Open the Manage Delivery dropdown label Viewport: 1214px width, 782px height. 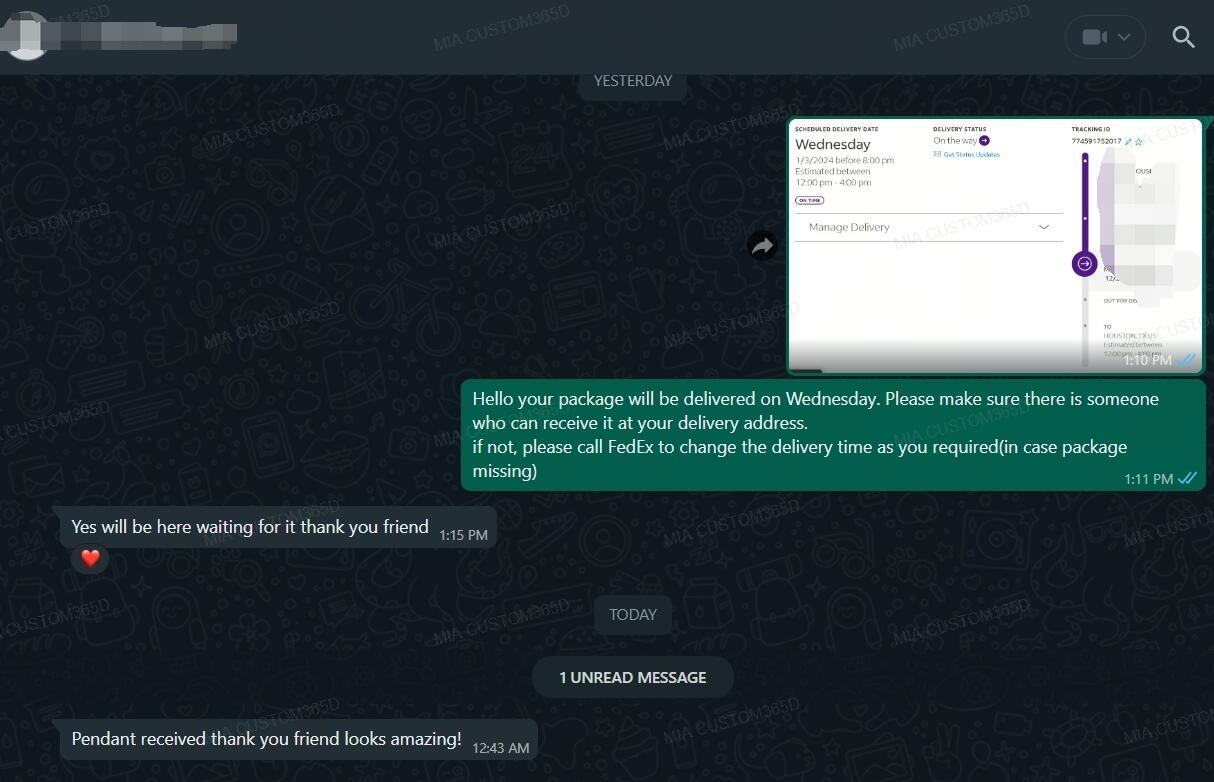849,227
